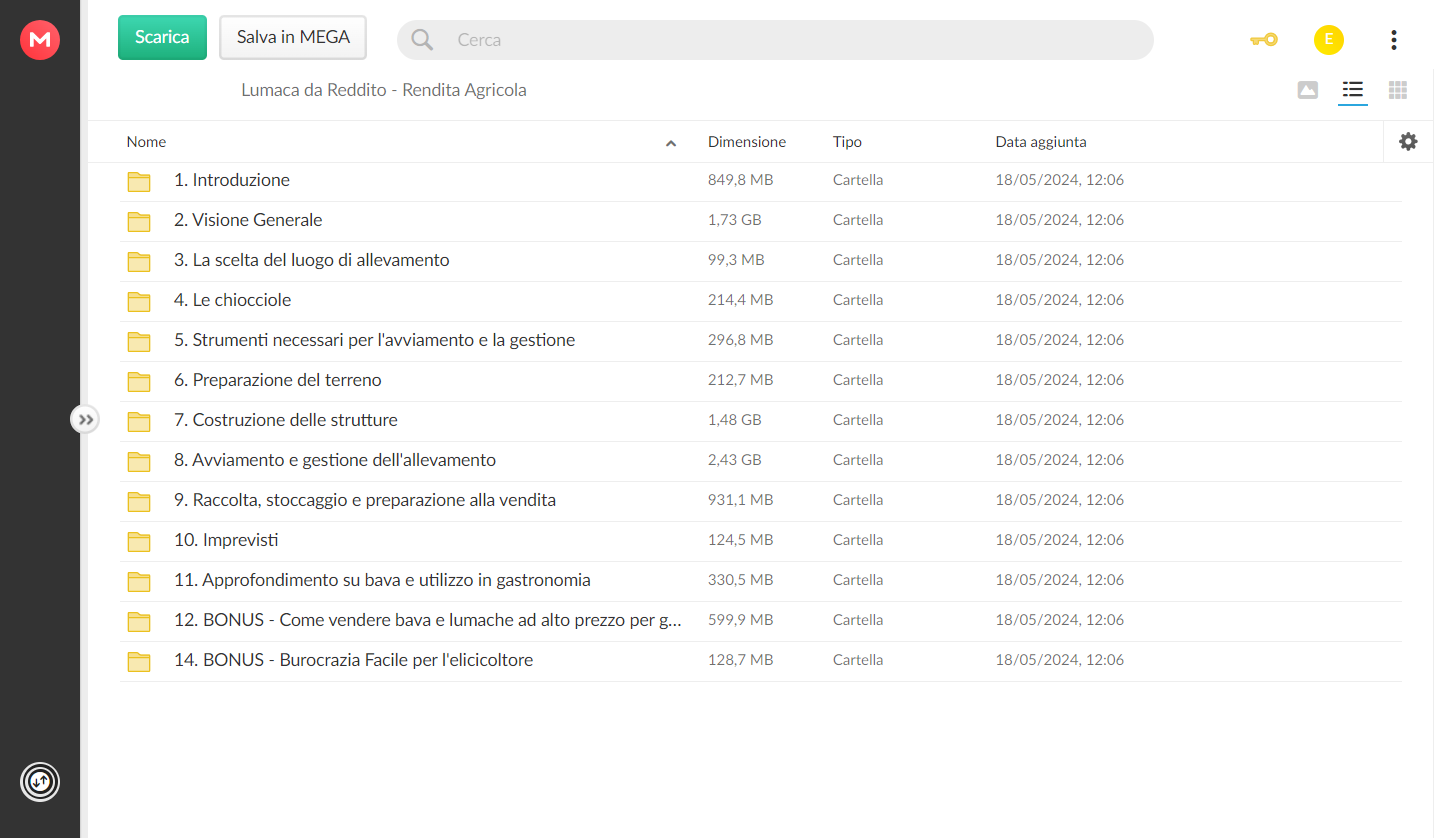This screenshot has height=838, width=1434.
Task: Open the yellow account avatar
Action: (x=1328, y=40)
